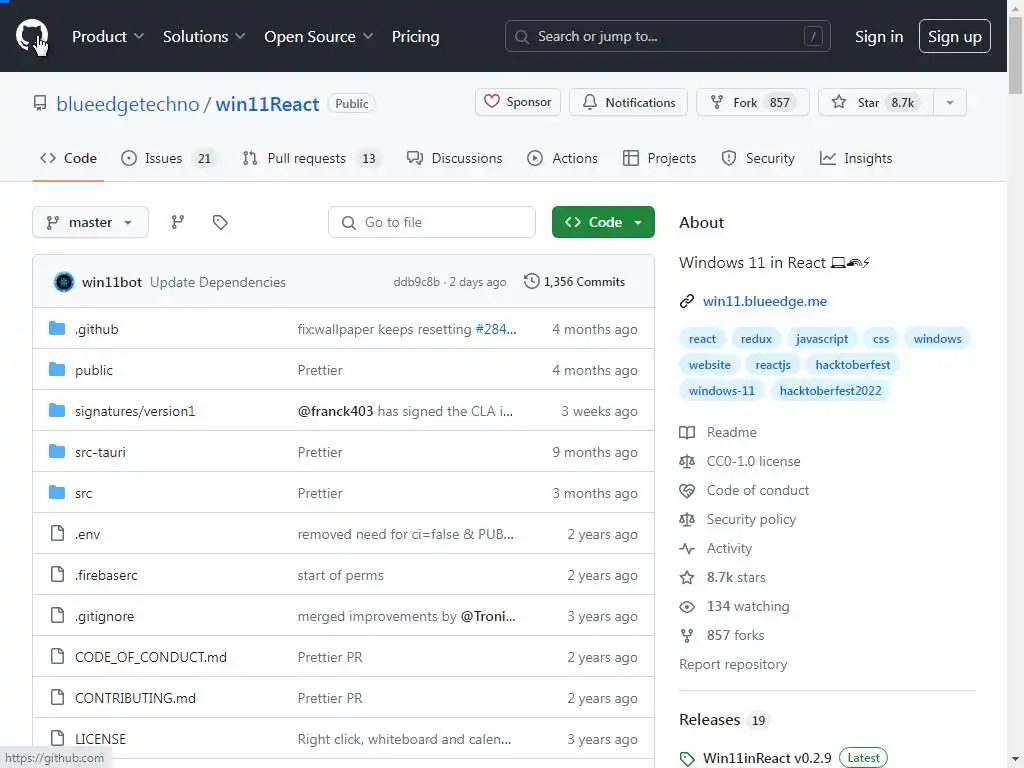Go to the Discussions tab
This screenshot has width=1024, height=768.
455,158
